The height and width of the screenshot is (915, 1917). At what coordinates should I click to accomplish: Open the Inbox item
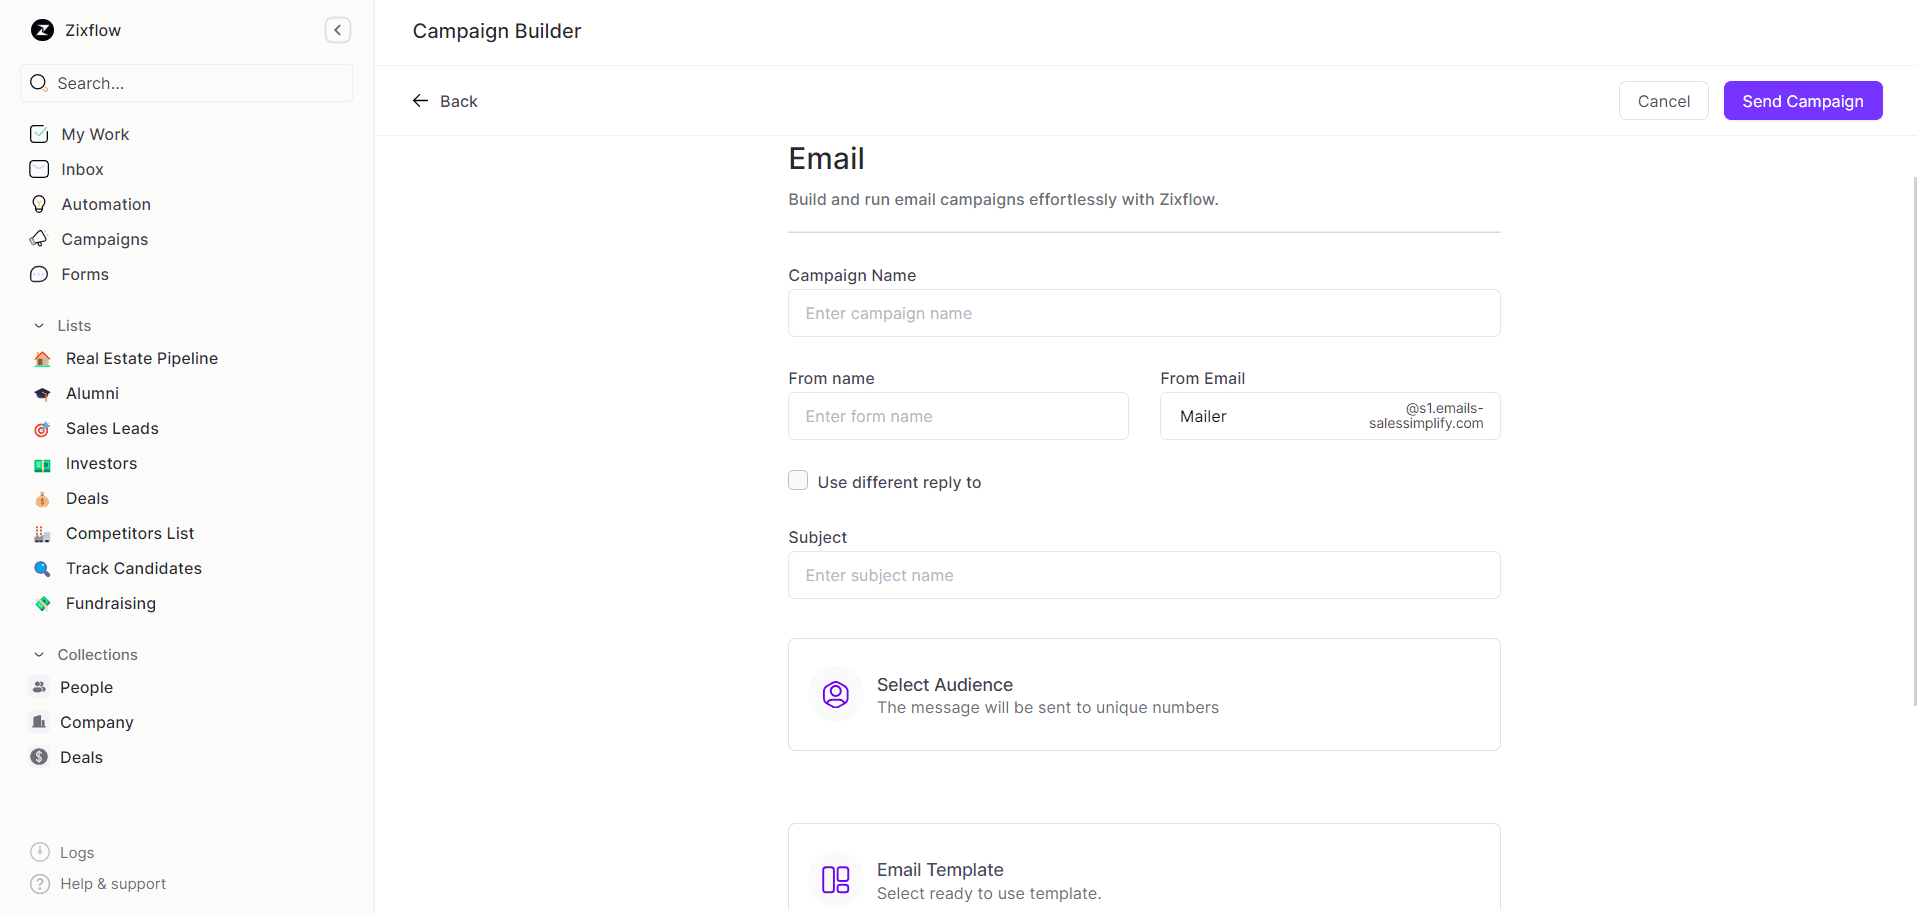point(82,169)
